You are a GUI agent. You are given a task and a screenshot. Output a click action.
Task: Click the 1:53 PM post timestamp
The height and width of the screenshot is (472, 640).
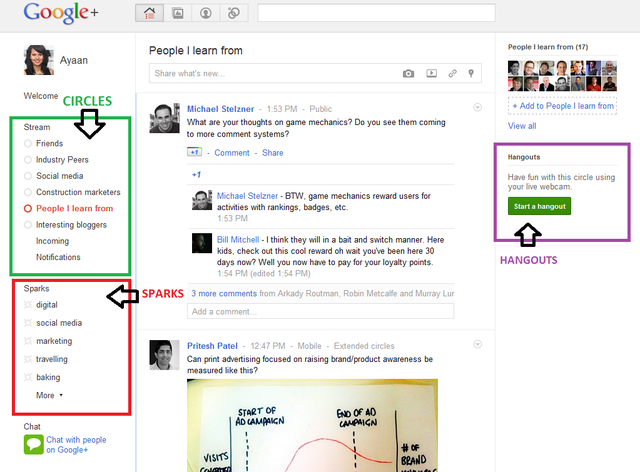282,109
